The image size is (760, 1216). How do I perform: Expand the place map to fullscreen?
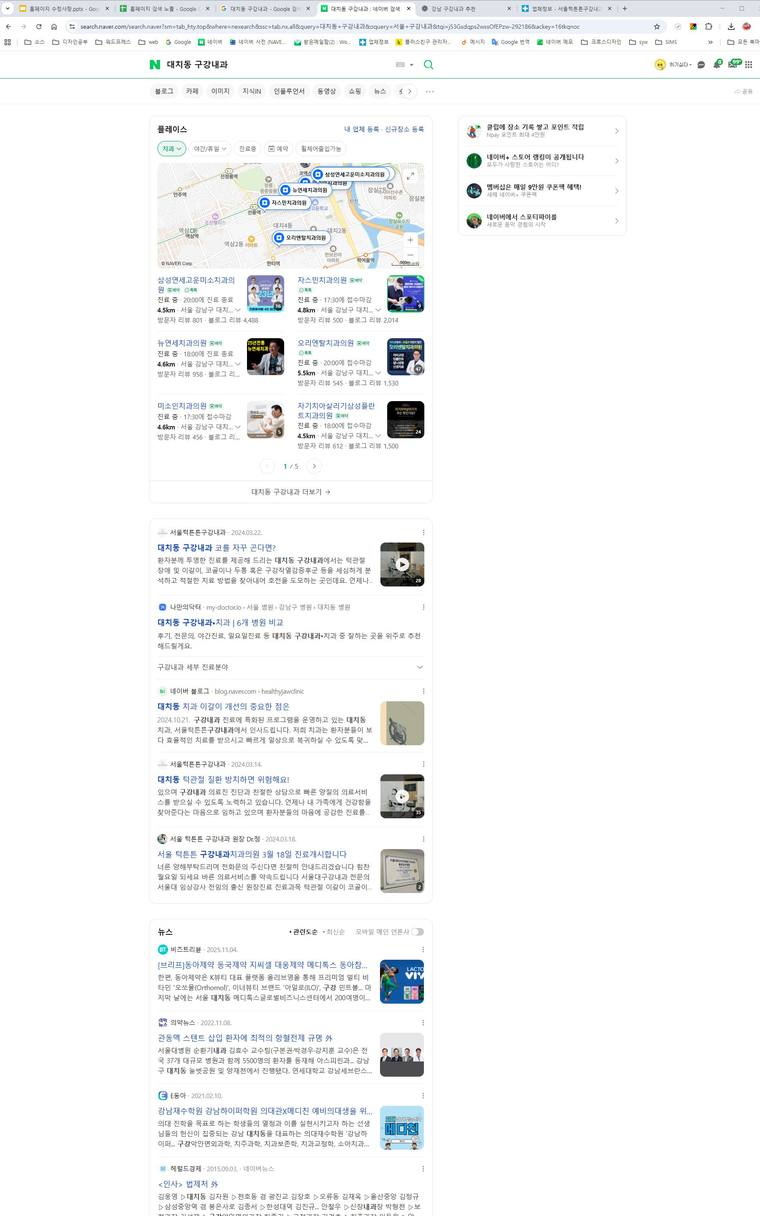pos(410,176)
